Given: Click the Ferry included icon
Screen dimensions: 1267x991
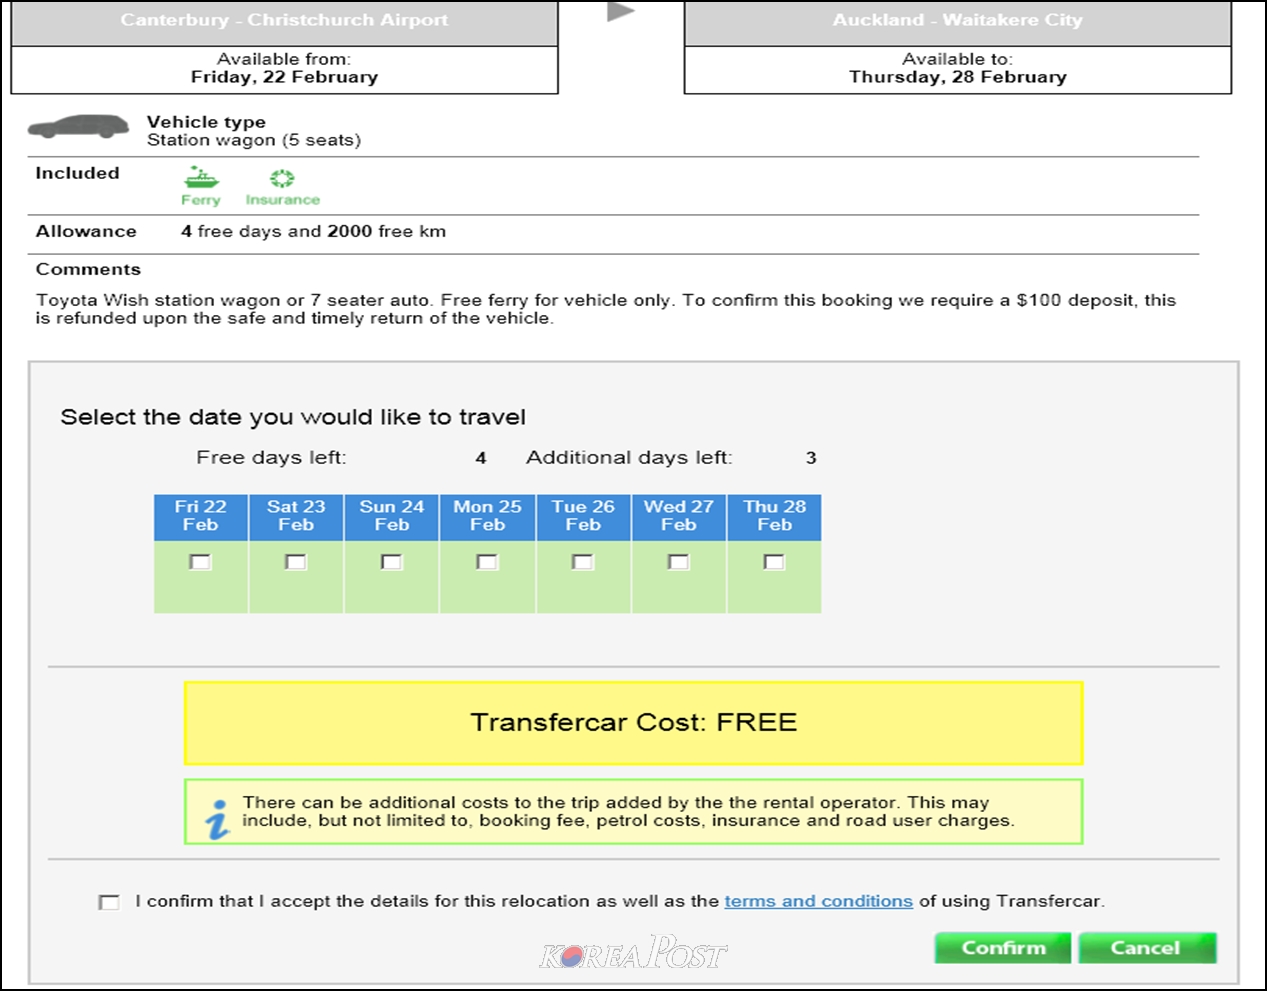Looking at the screenshot, I should click(201, 179).
